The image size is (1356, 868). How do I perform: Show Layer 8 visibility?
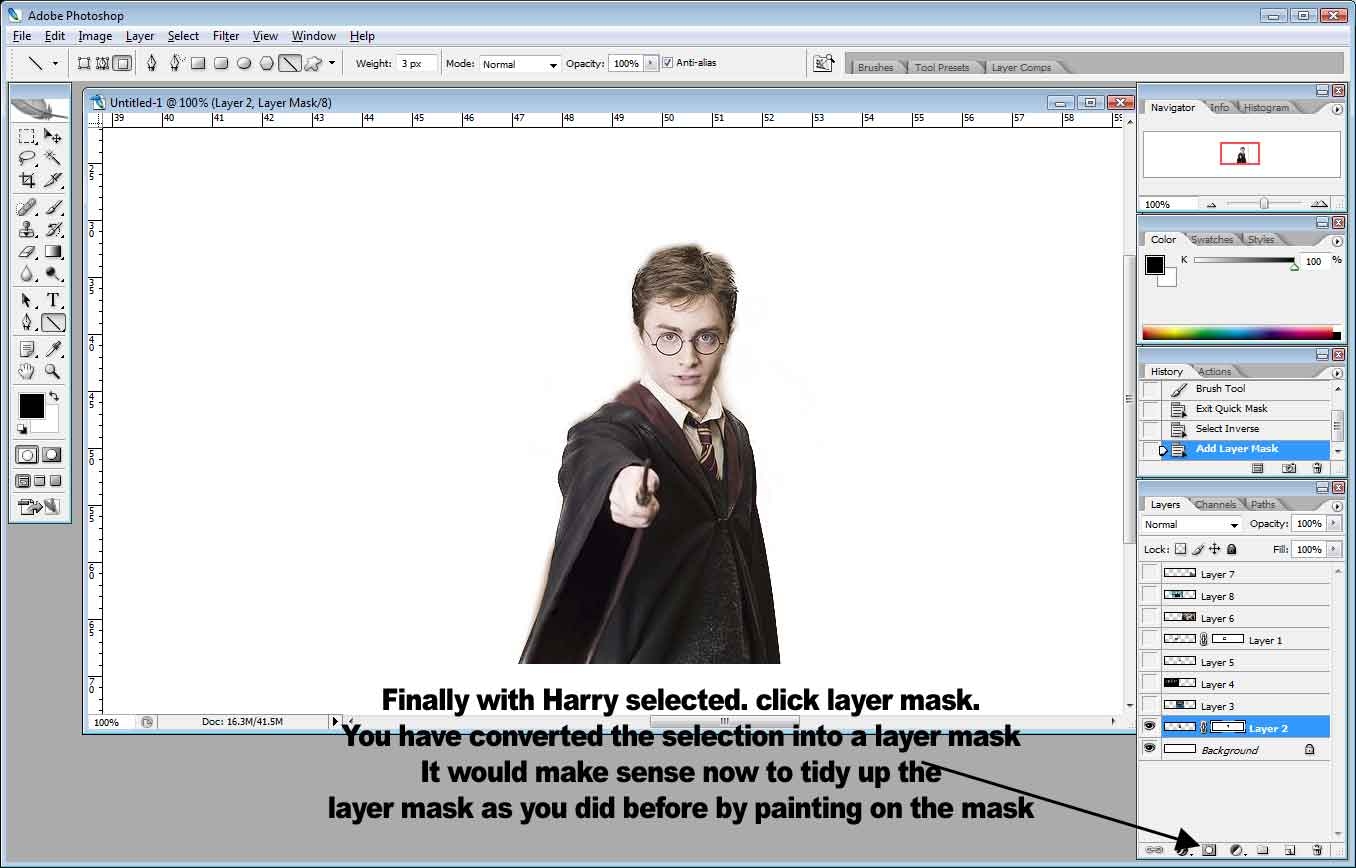point(1150,595)
